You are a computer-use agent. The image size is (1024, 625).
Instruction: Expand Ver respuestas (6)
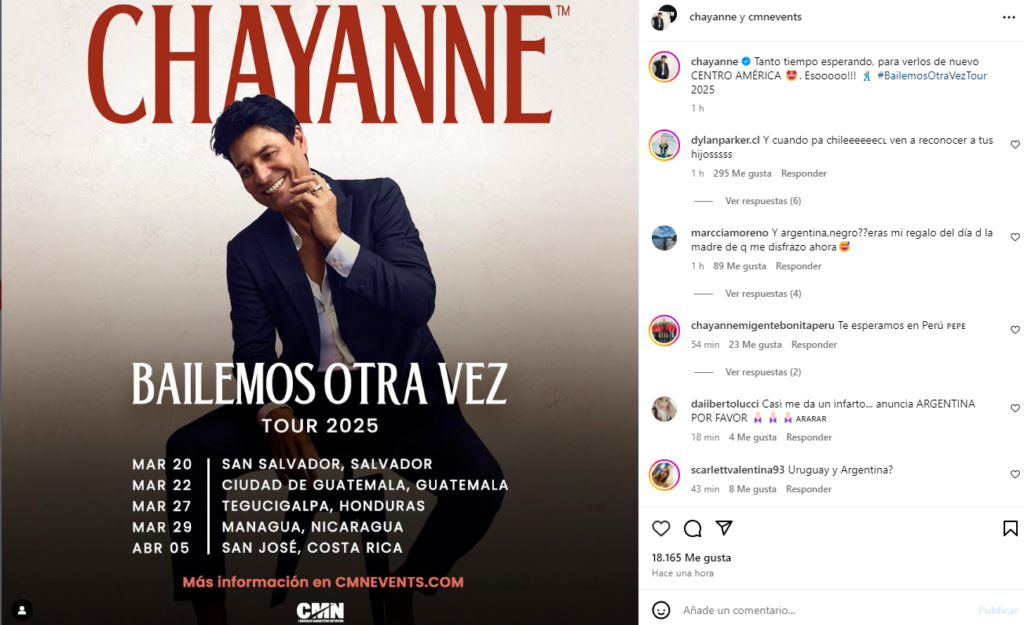click(763, 200)
